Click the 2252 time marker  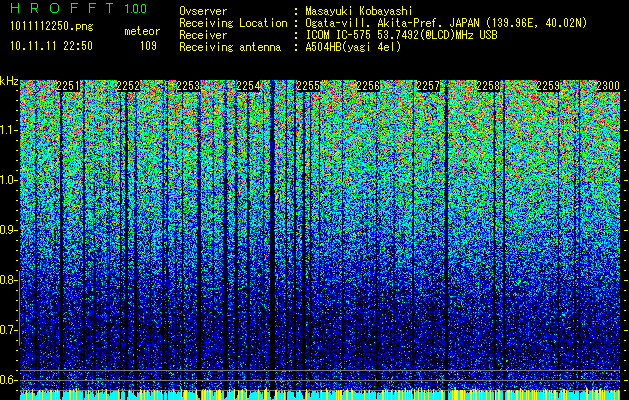click(128, 86)
